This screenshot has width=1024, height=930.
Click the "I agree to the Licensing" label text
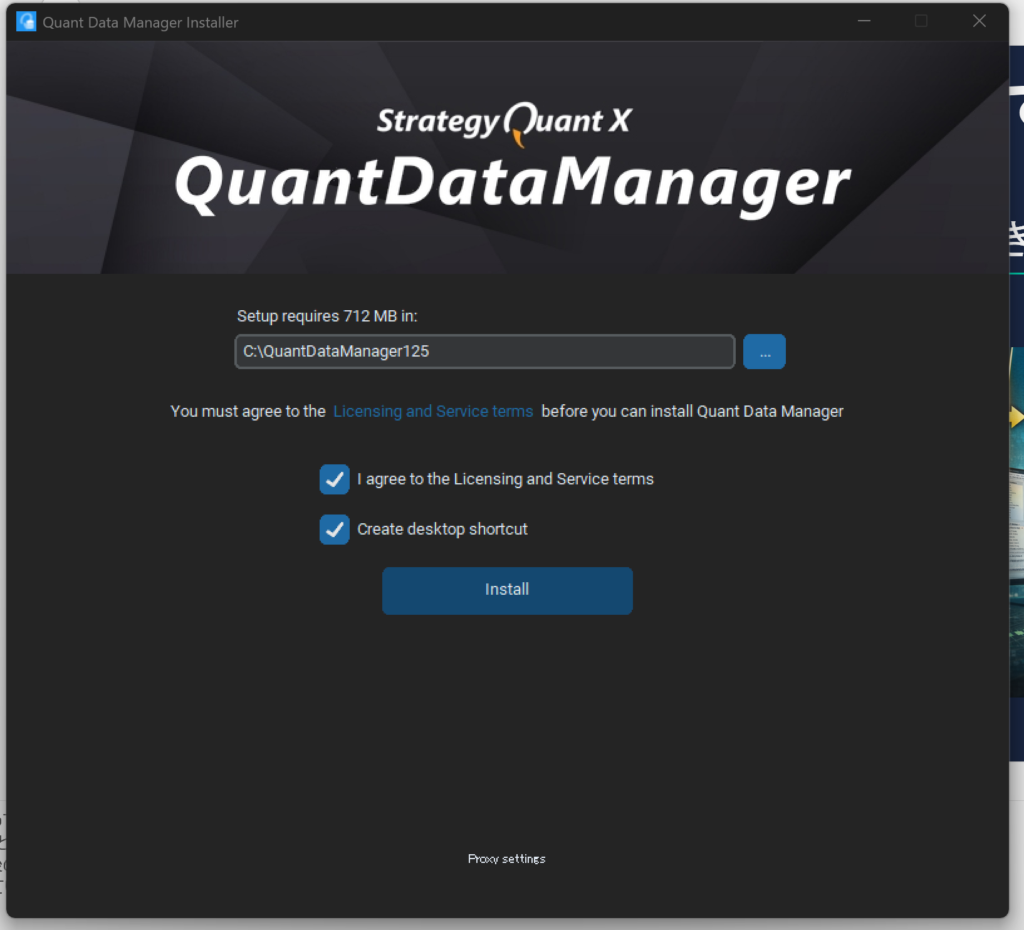coord(505,479)
